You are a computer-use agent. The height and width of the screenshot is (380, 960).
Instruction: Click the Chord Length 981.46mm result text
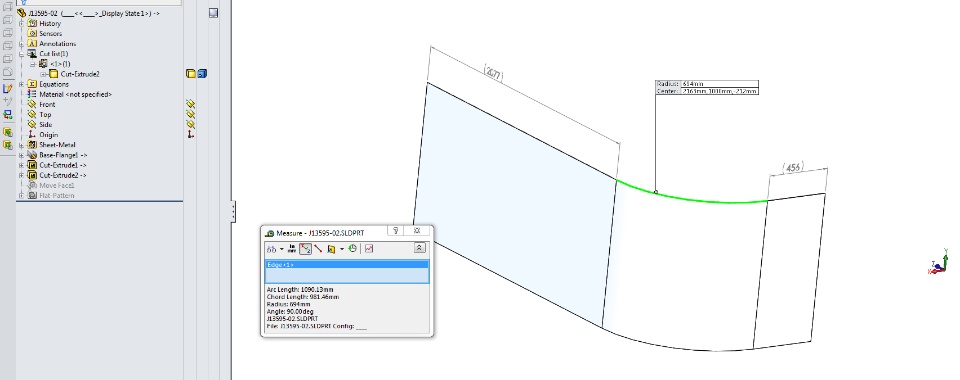coord(302,297)
